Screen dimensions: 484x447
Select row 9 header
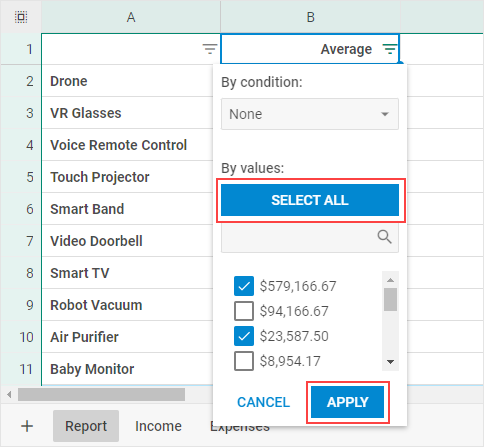pos(21,305)
